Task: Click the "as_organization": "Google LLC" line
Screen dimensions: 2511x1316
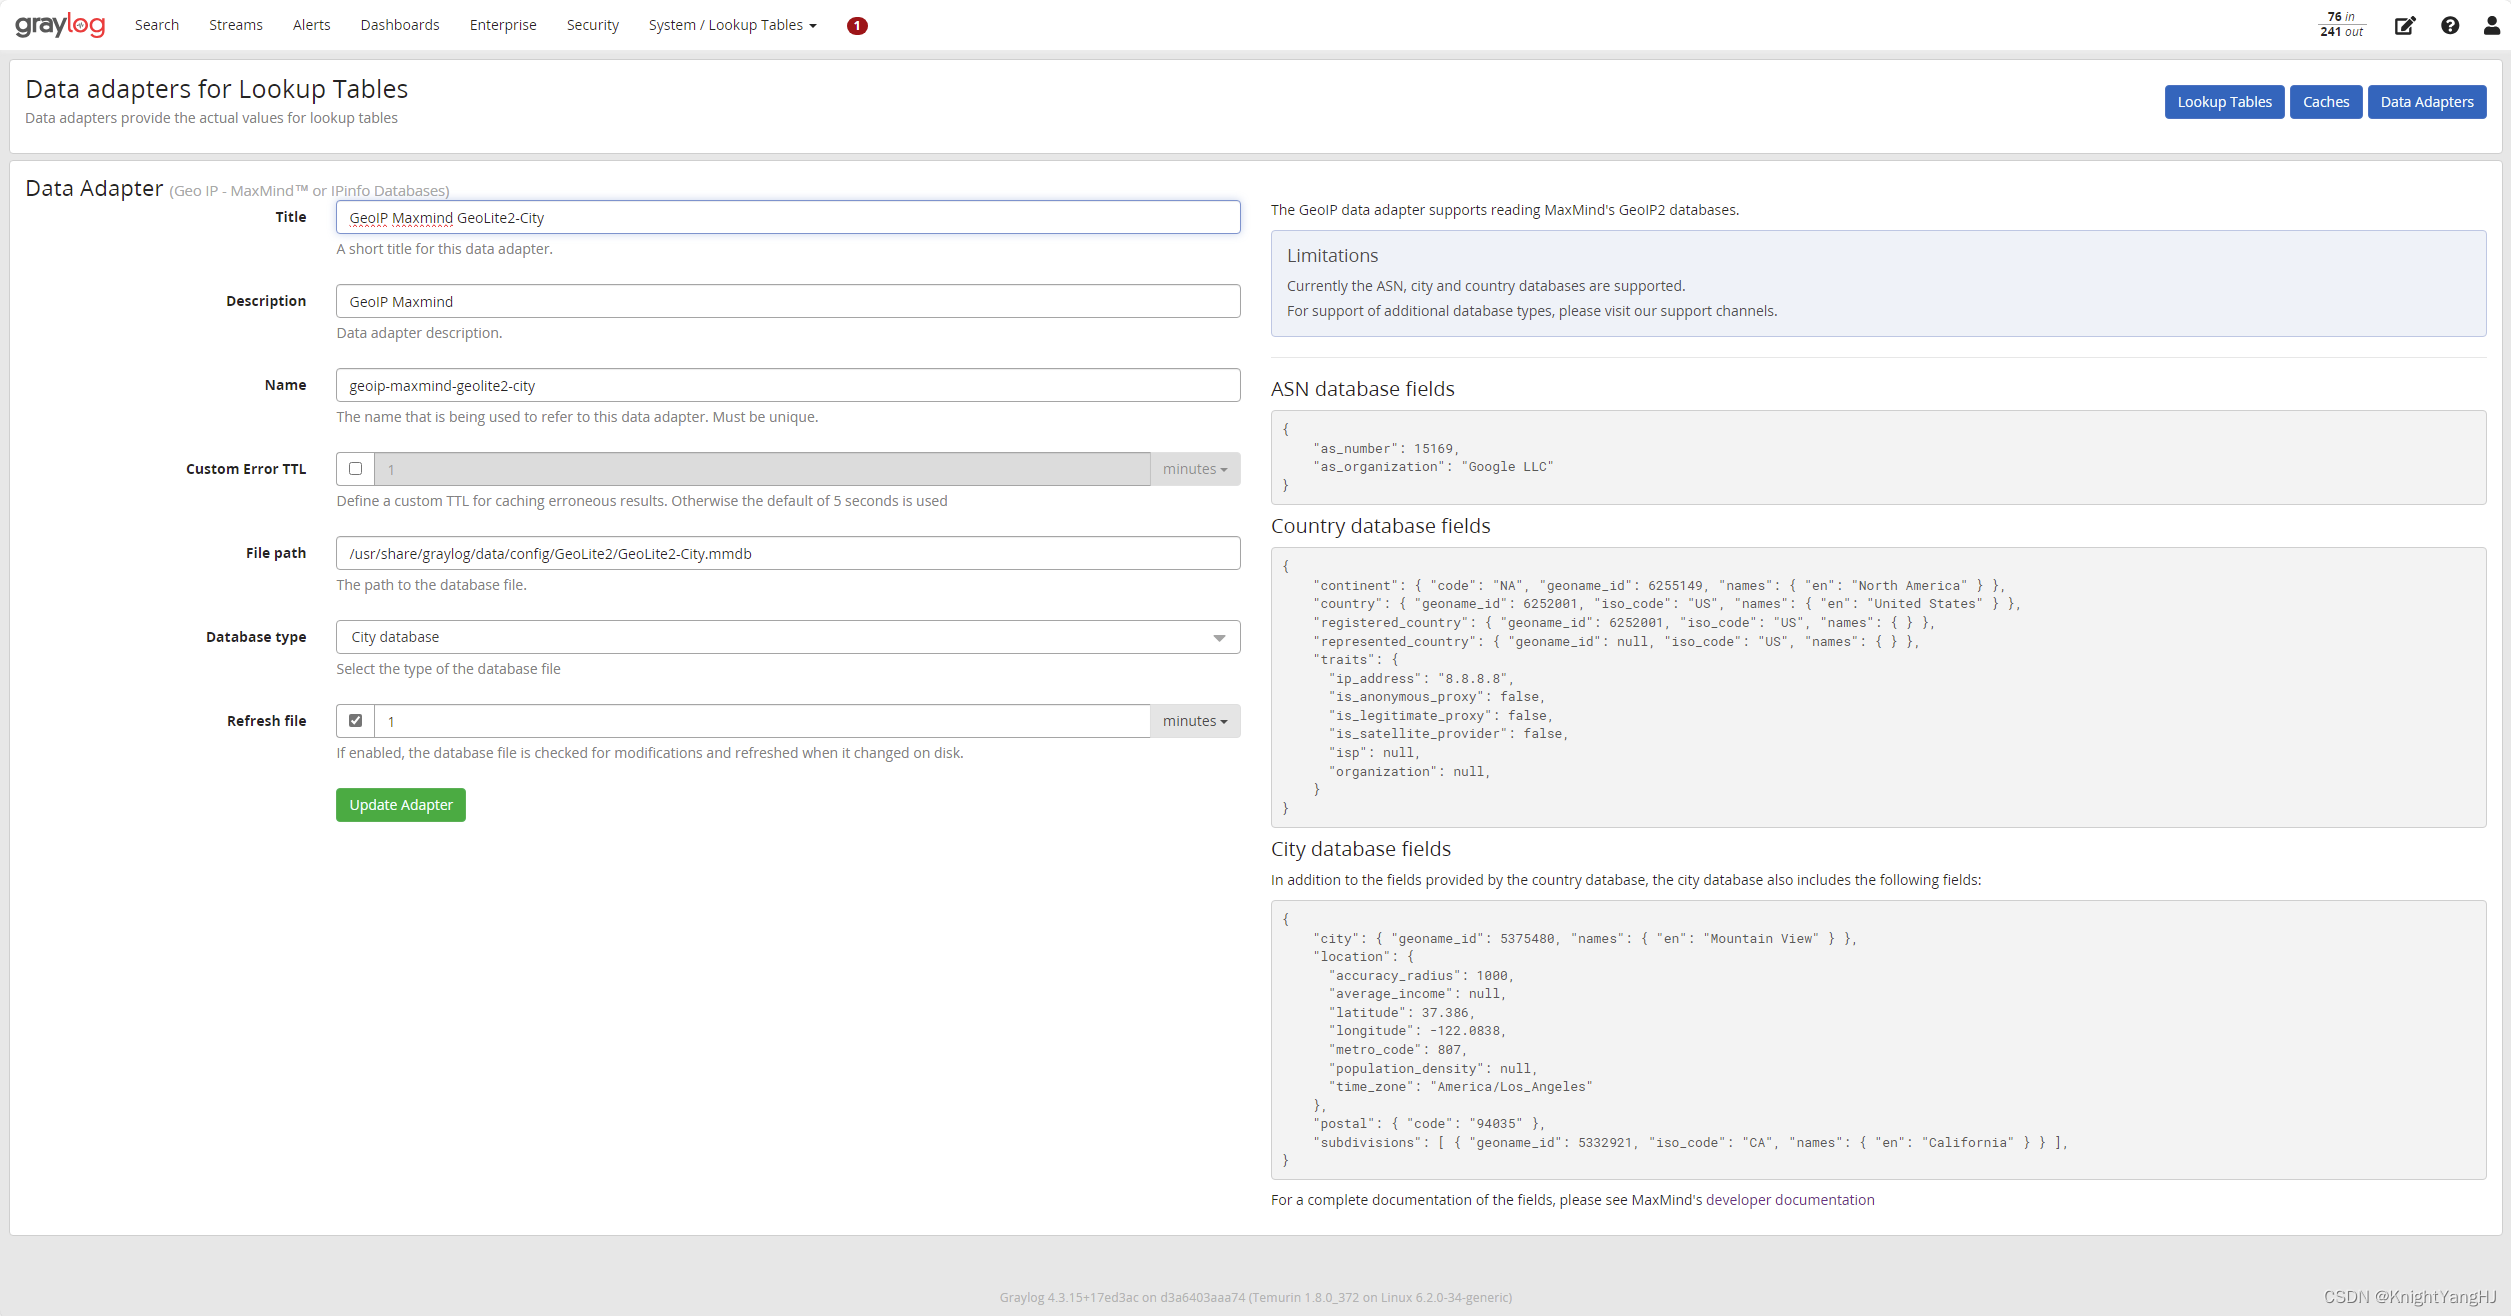Action: pyautogui.click(x=1433, y=467)
